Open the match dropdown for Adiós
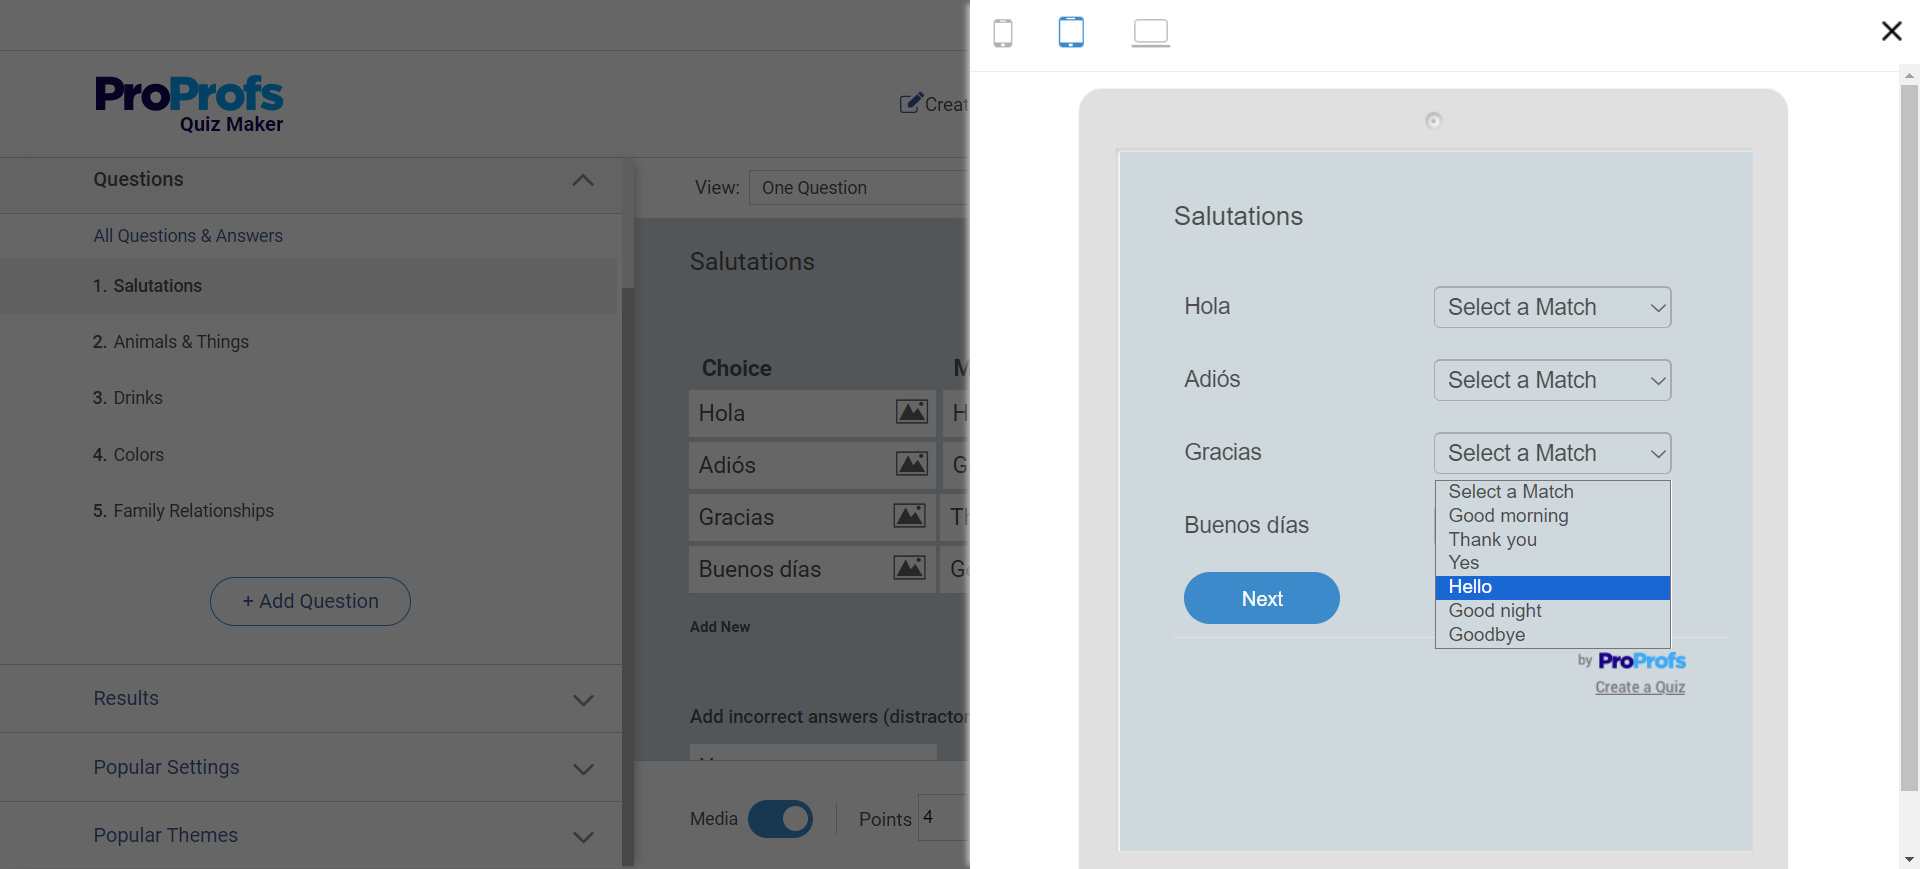 (x=1552, y=380)
